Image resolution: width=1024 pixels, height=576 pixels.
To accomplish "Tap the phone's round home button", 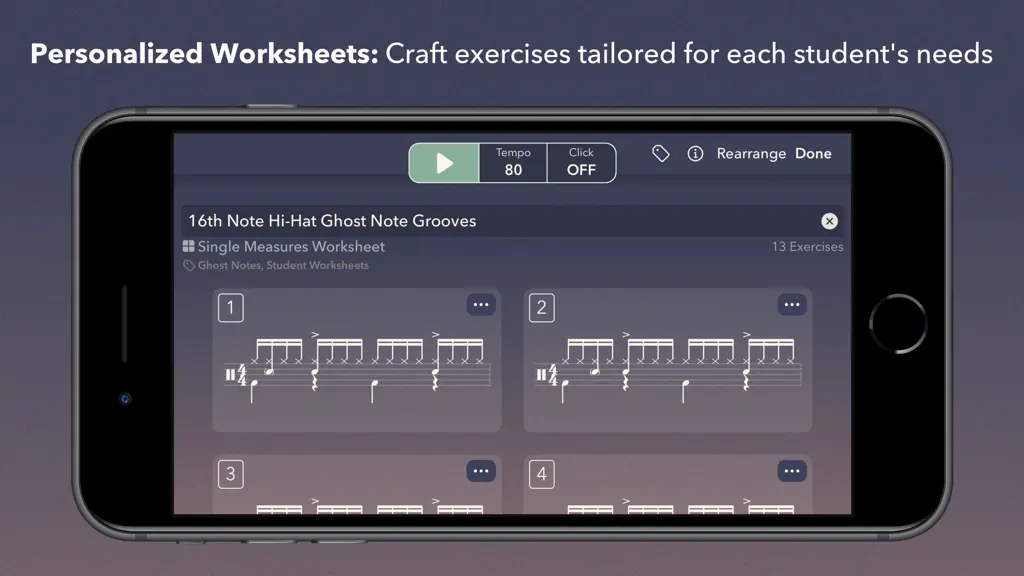I will pyautogui.click(x=898, y=324).
